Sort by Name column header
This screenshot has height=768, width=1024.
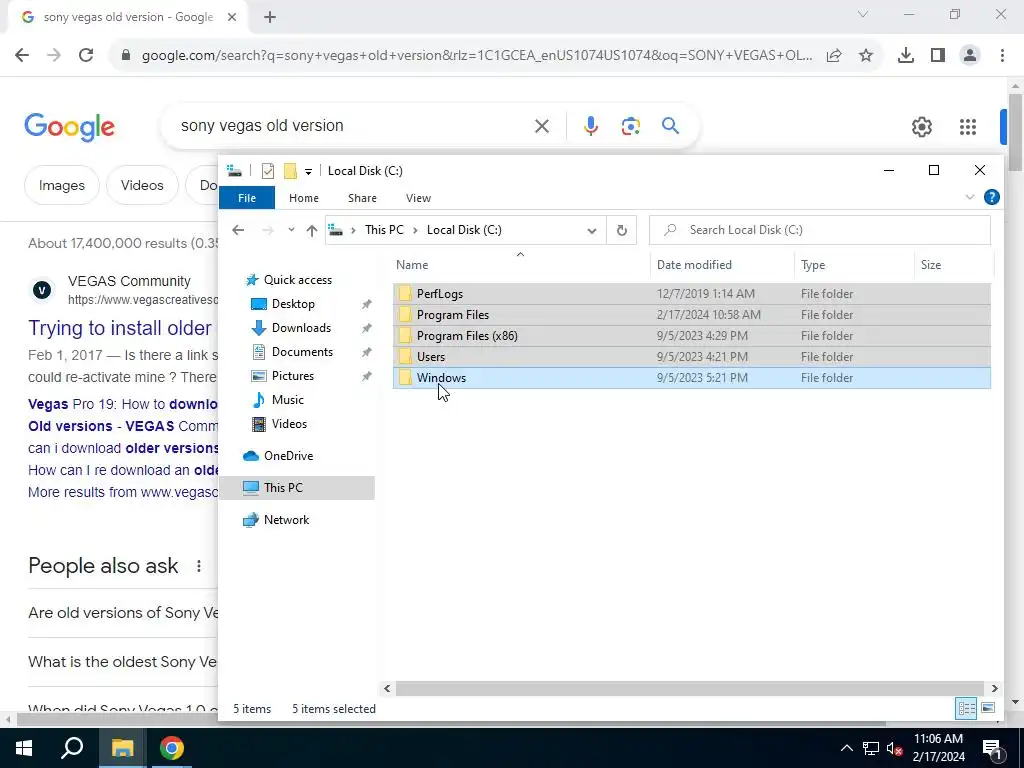coord(521,265)
